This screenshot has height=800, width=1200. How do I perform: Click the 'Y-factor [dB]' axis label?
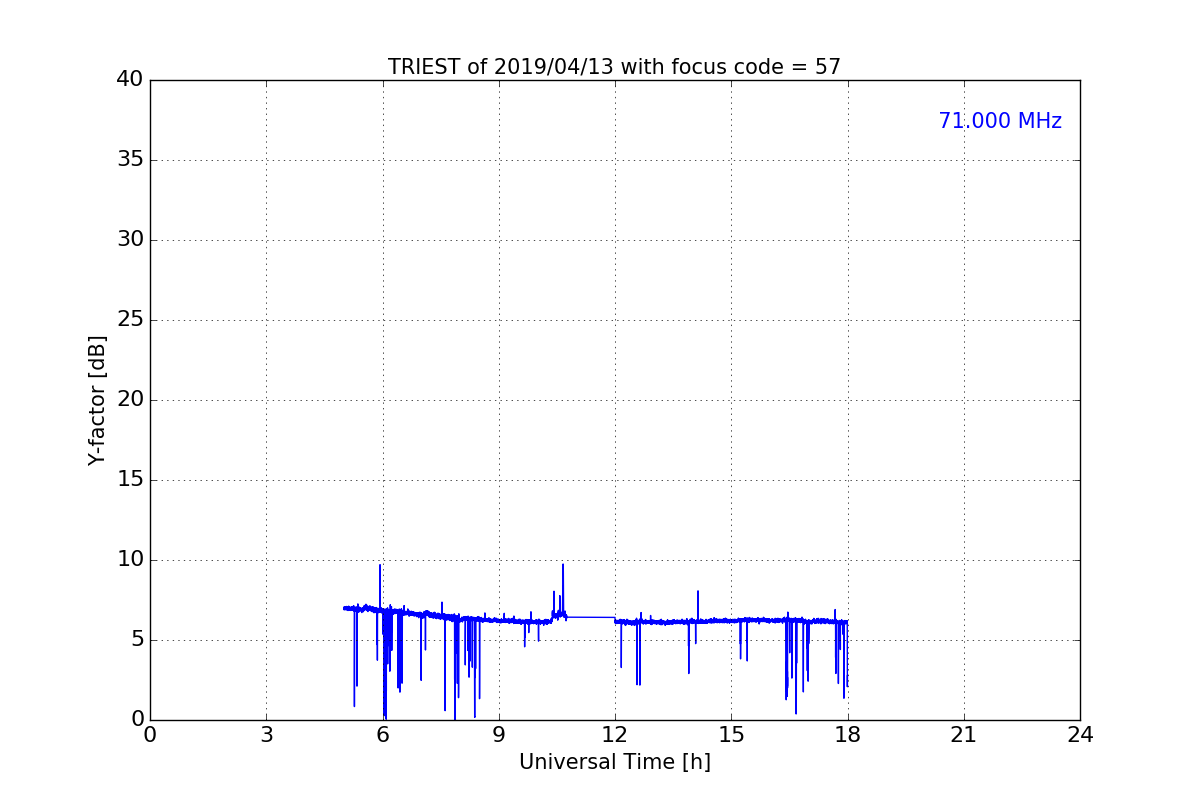[x=97, y=400]
